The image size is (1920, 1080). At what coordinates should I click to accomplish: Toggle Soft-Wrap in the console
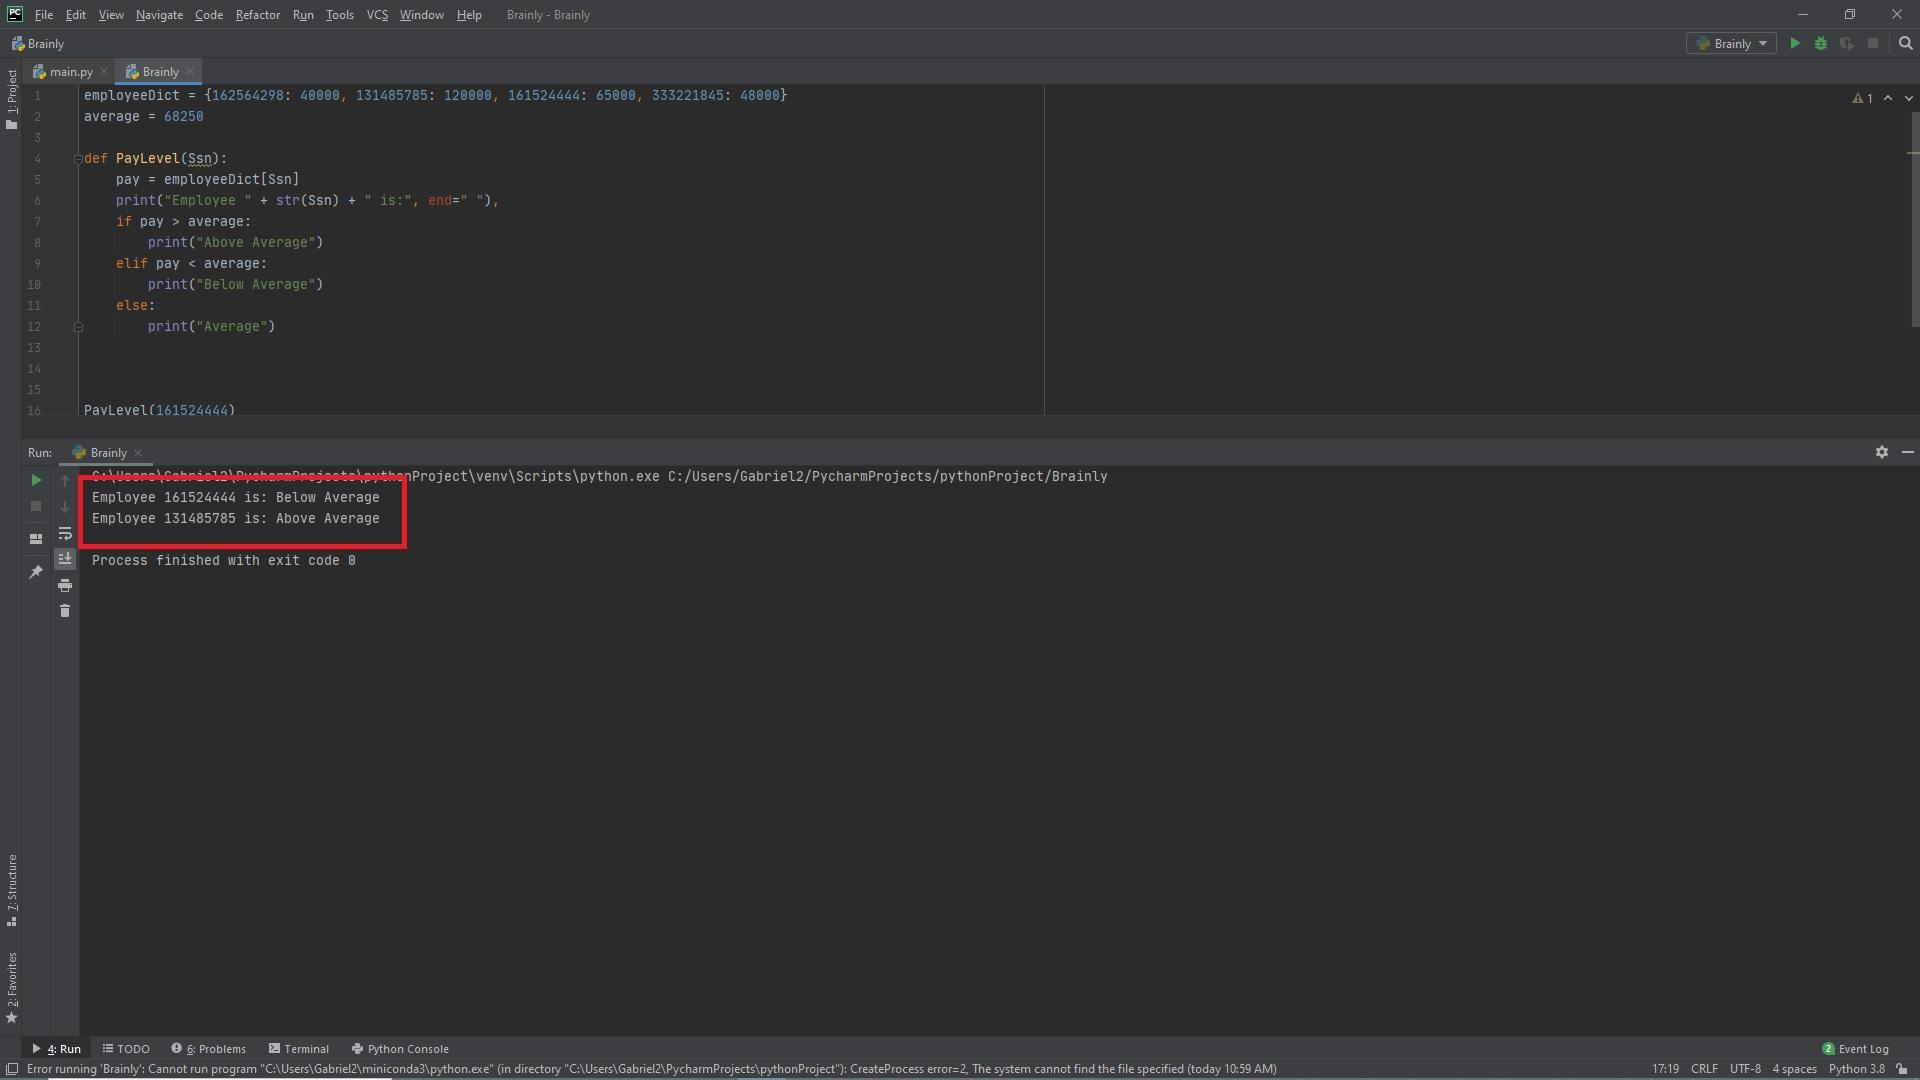click(65, 533)
